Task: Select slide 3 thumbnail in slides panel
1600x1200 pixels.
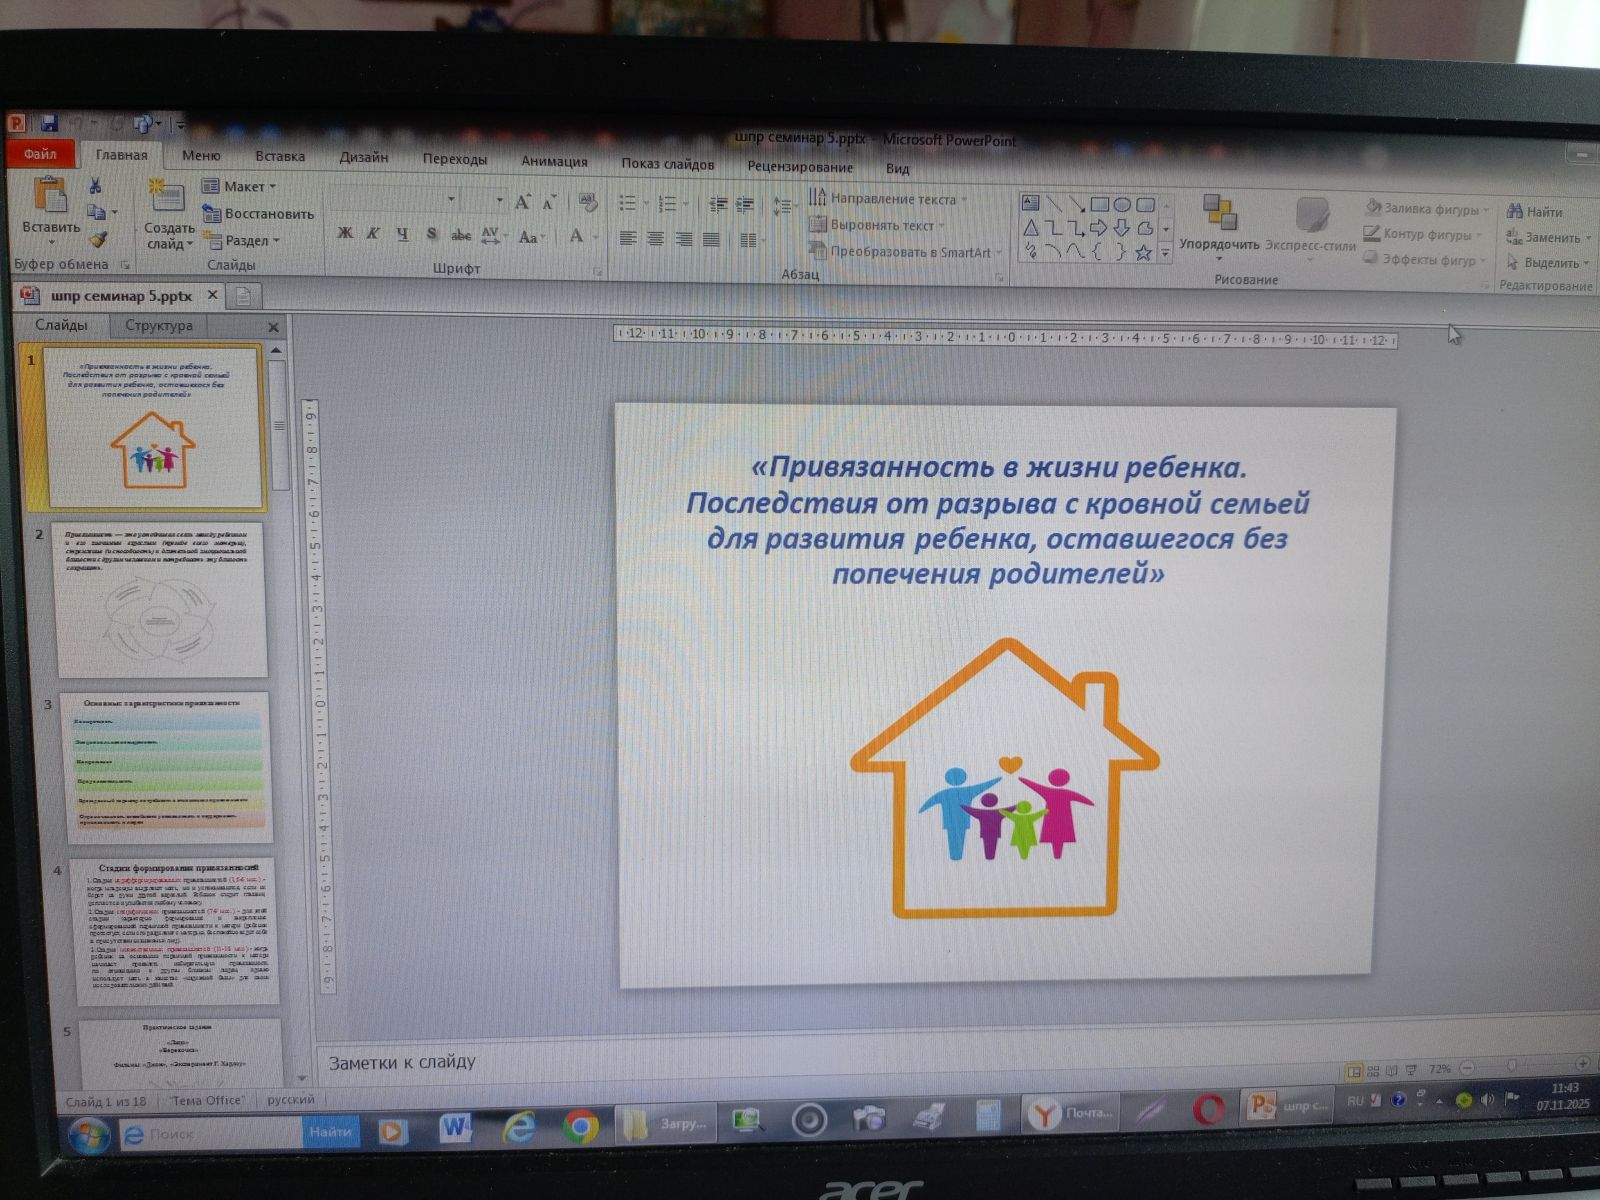Action: coord(165,766)
